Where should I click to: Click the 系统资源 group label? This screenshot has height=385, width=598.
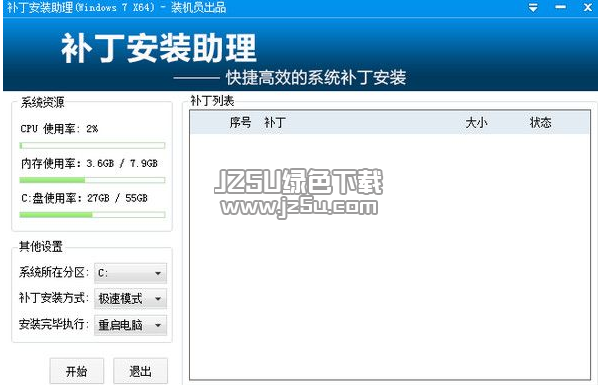42,102
